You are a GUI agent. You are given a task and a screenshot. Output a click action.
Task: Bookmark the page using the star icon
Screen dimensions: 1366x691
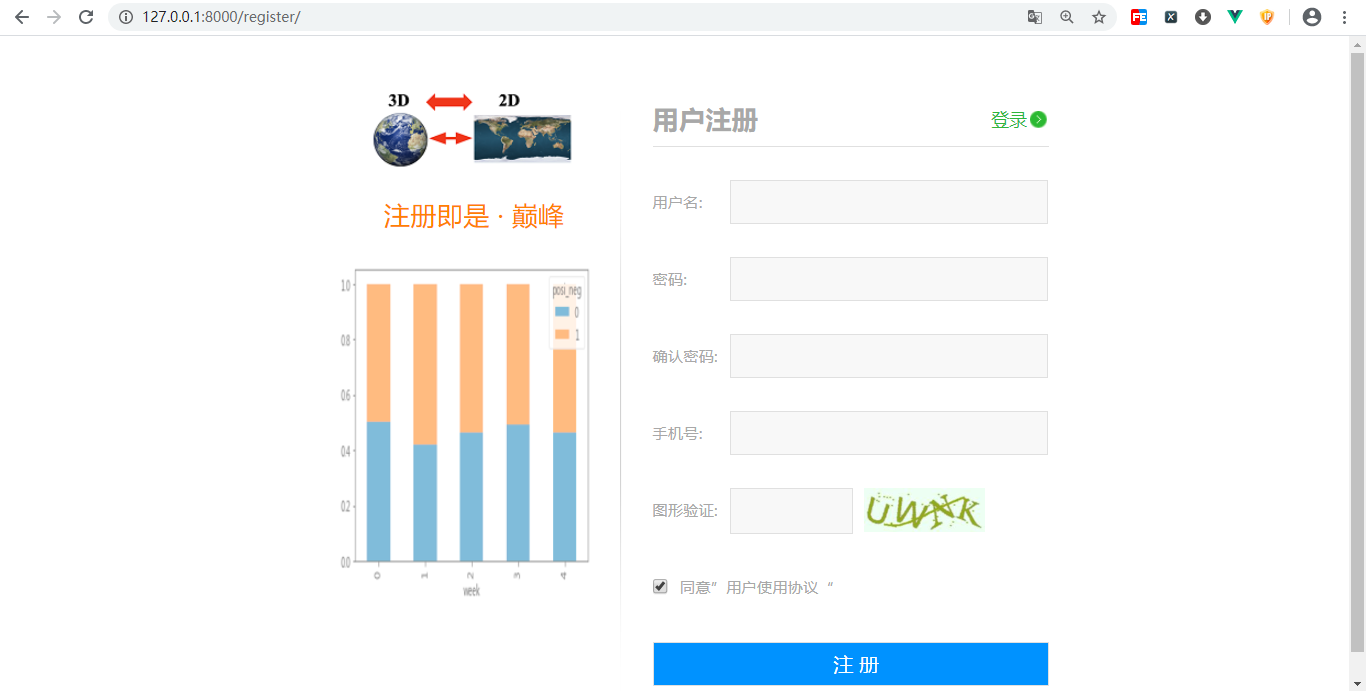pos(1098,17)
